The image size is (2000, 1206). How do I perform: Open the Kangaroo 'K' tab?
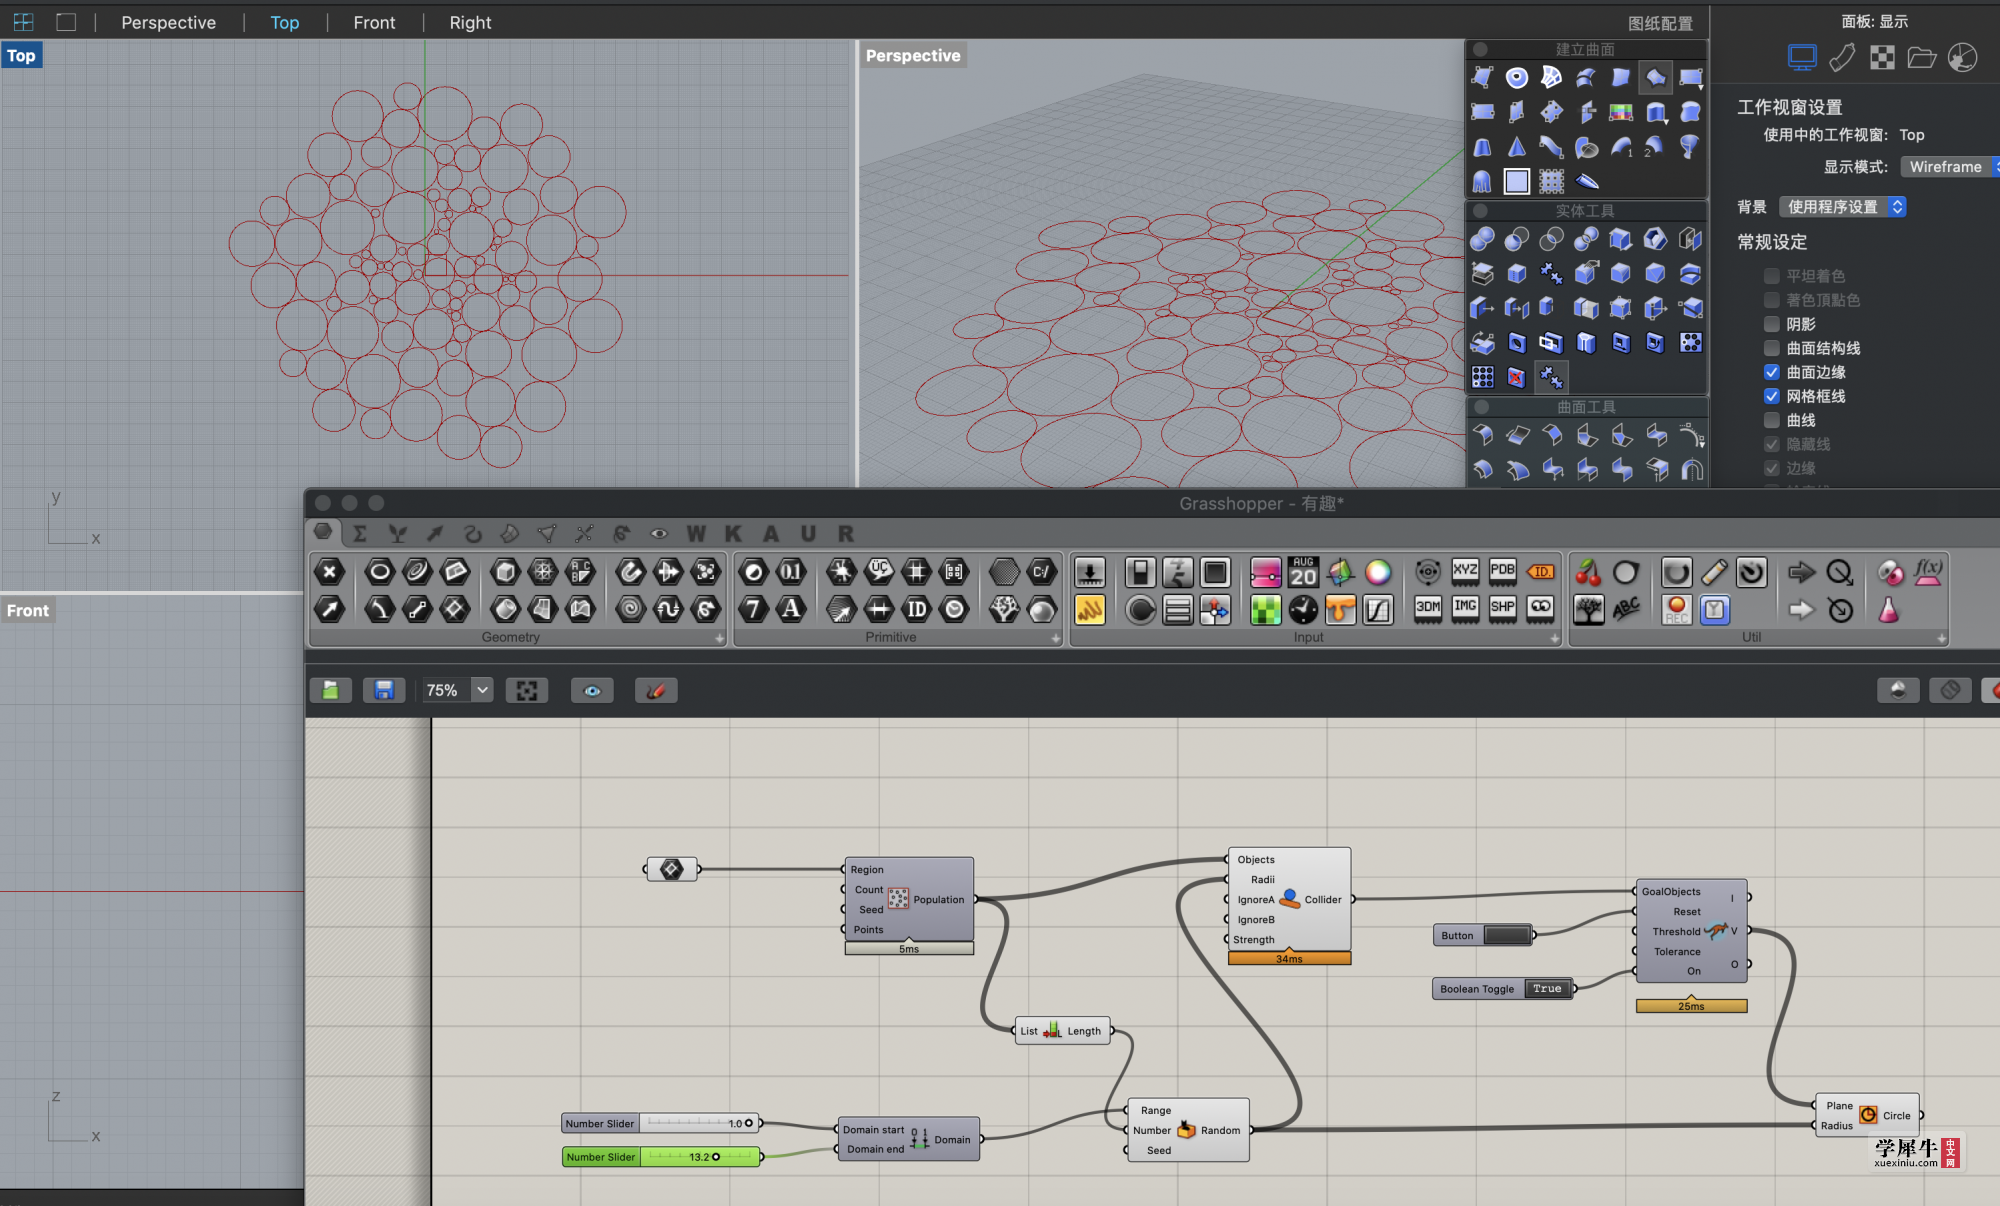[x=733, y=533]
